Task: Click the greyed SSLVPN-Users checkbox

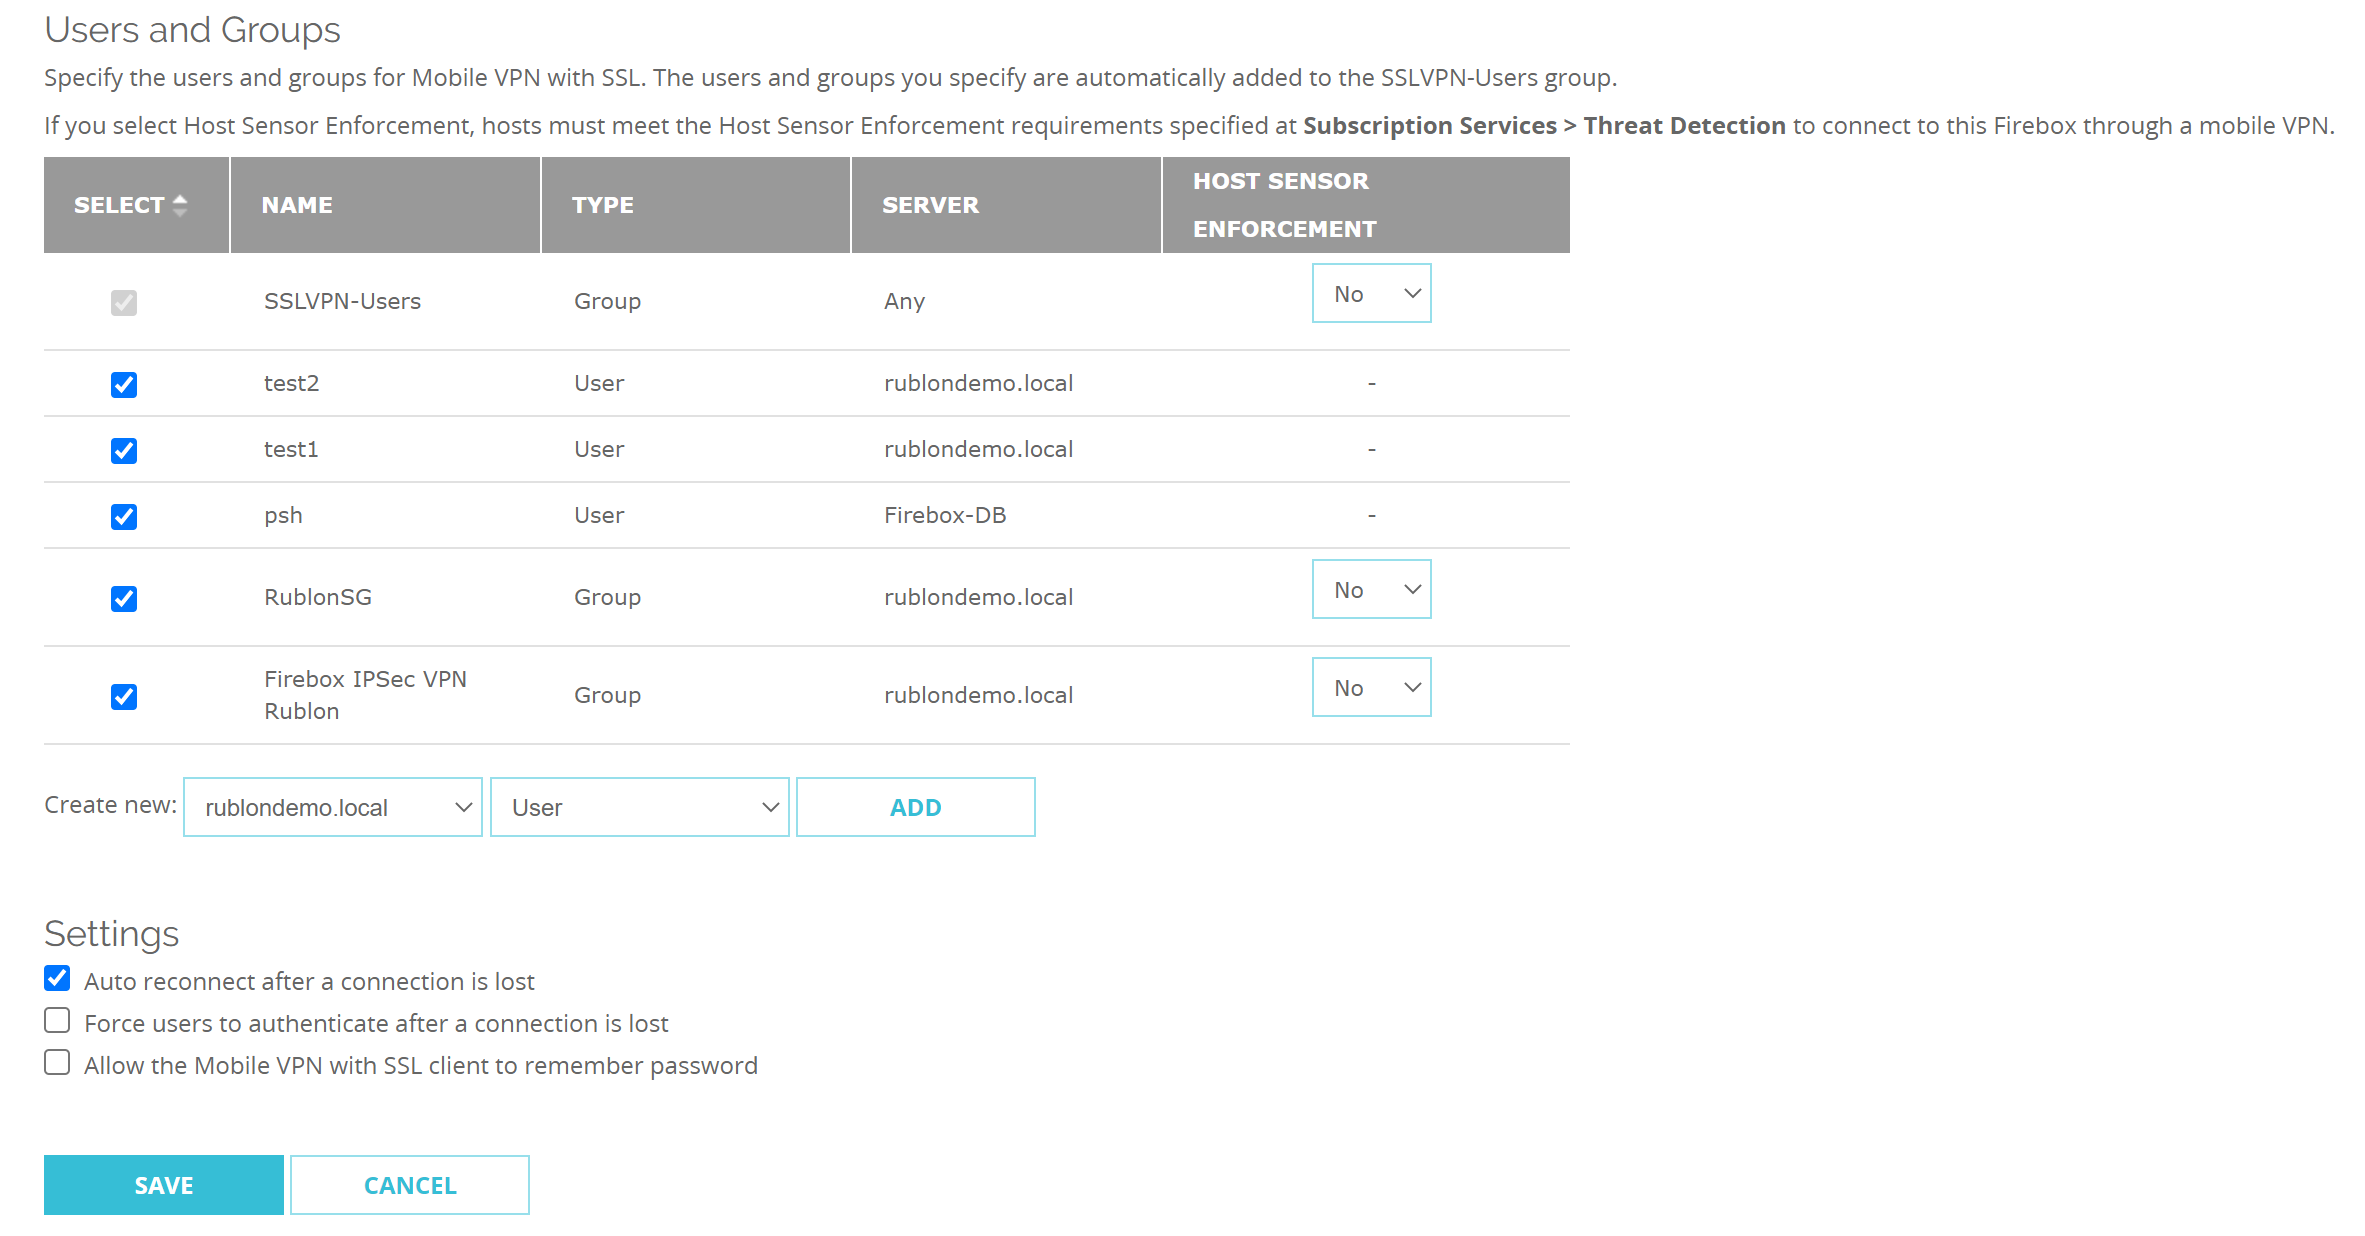Action: (124, 302)
